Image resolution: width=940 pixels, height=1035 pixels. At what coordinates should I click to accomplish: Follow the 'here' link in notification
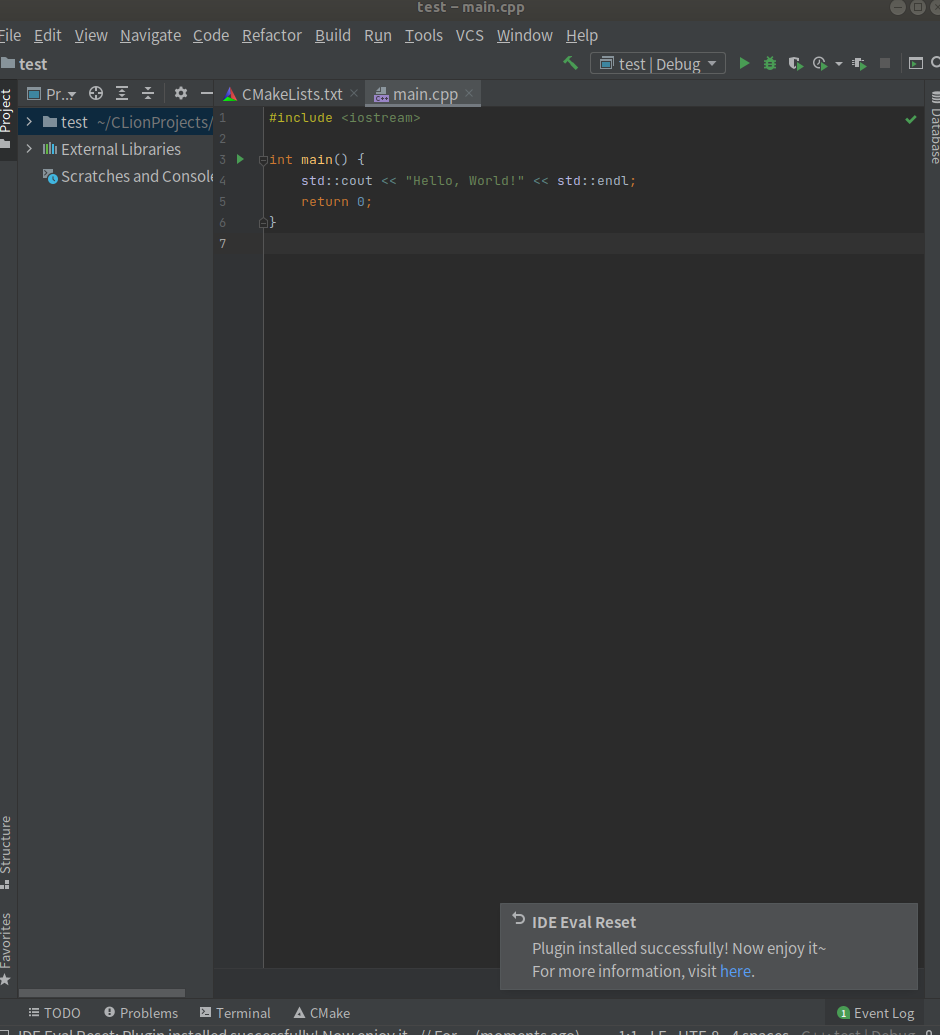735,971
